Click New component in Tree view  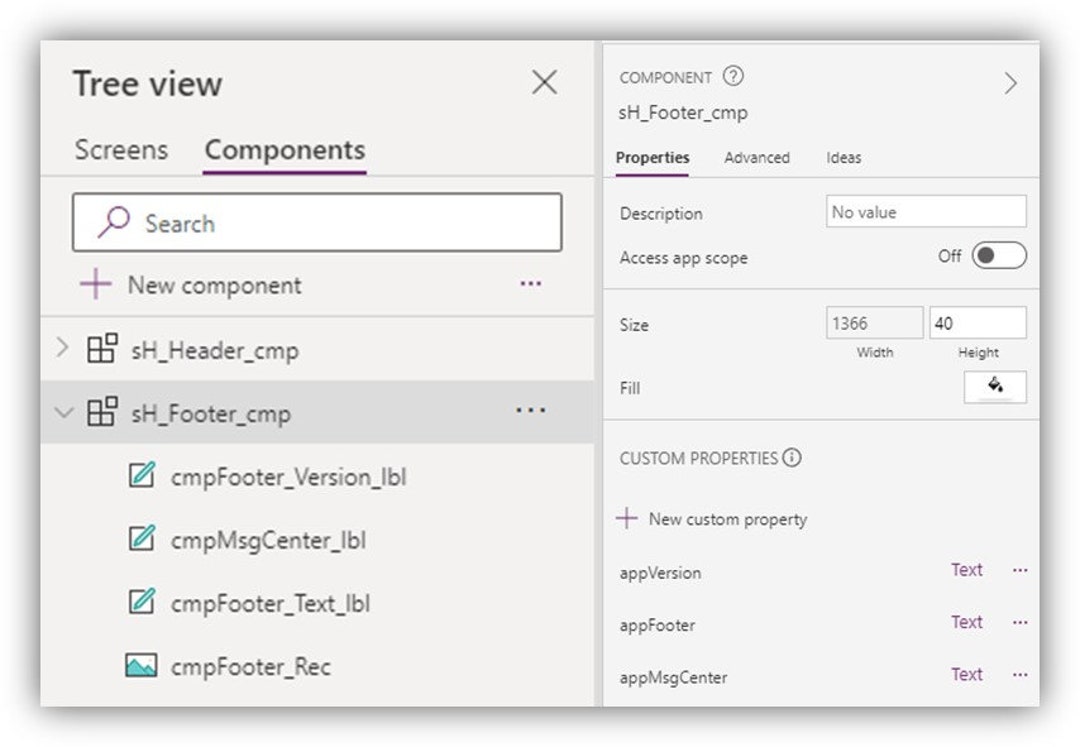click(197, 285)
